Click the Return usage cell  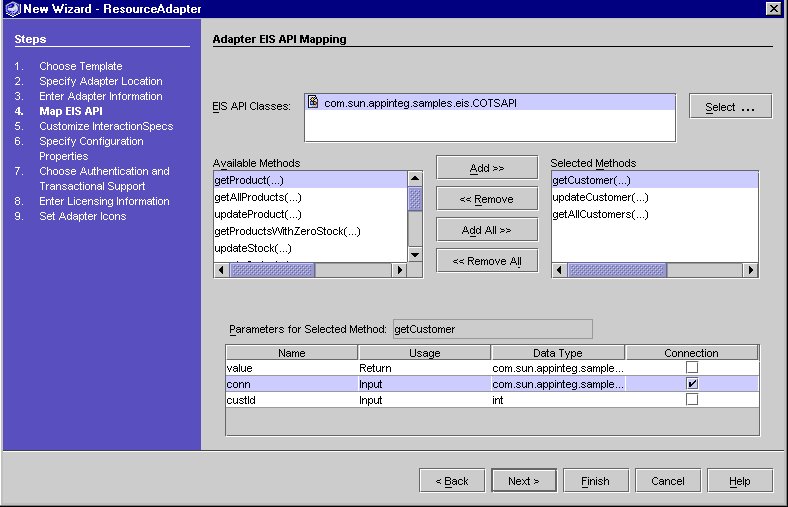point(425,368)
